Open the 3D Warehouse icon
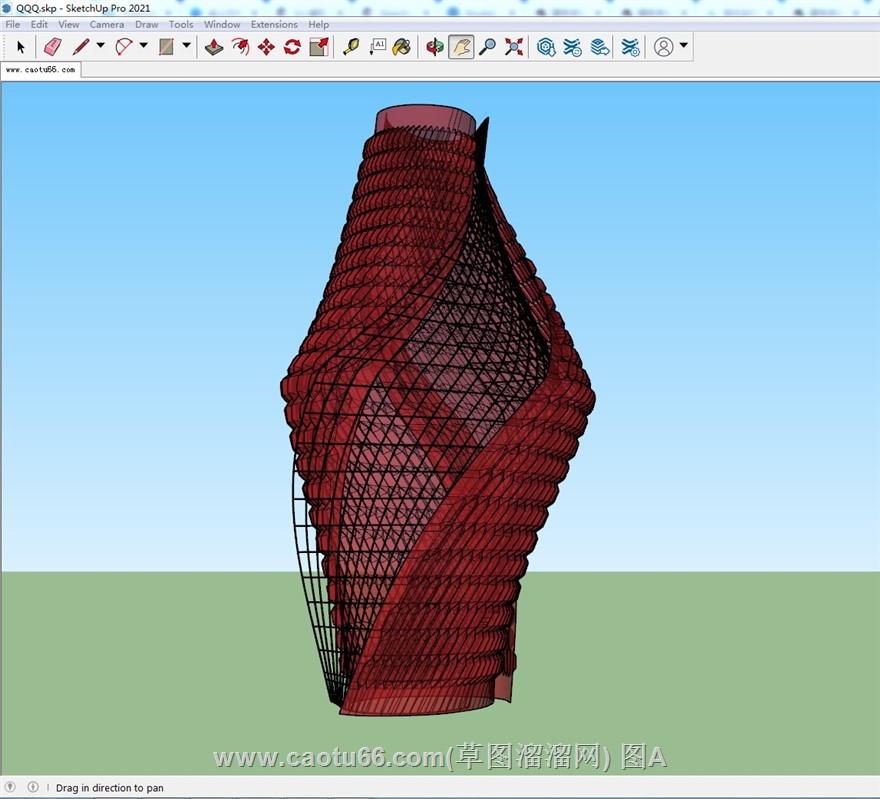880x799 pixels. [546, 47]
